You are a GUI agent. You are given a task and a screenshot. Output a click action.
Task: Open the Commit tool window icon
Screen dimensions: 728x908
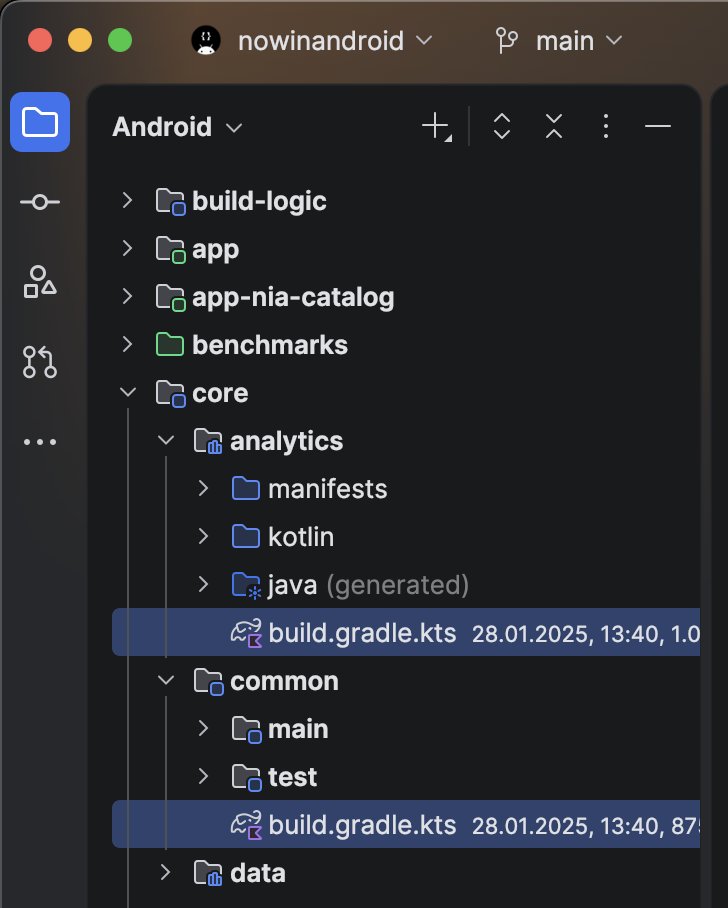[40, 202]
